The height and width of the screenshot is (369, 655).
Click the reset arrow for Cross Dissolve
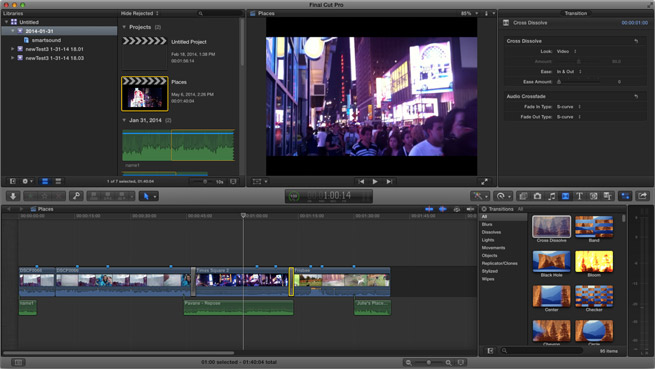(636, 41)
